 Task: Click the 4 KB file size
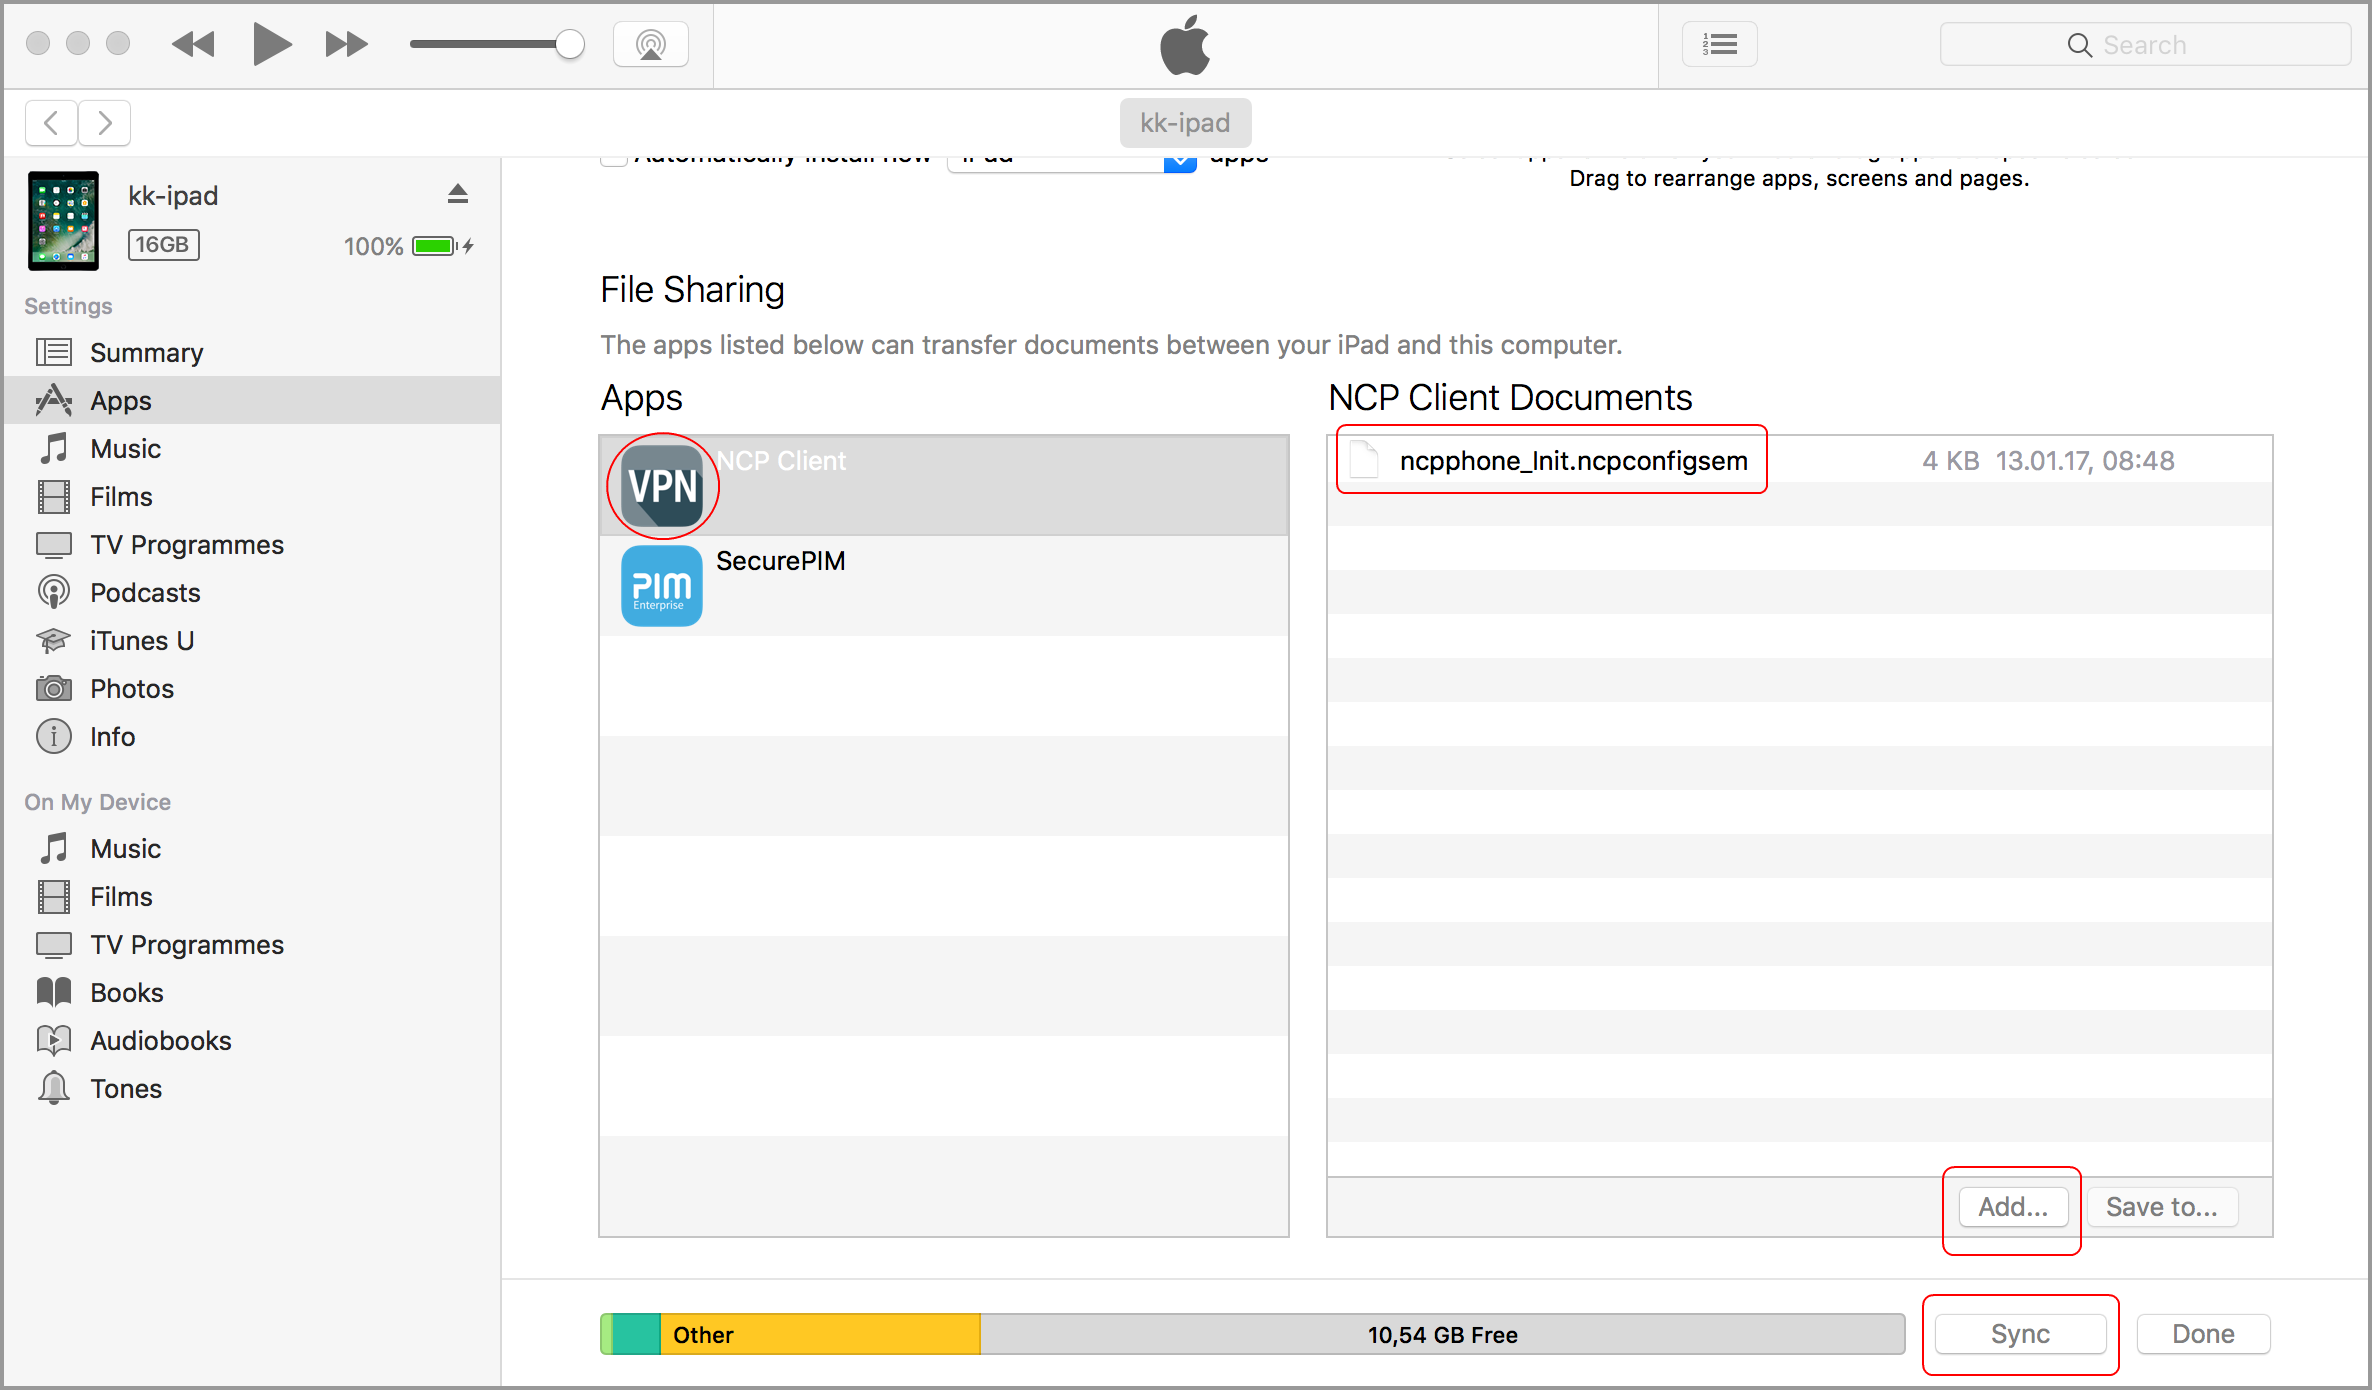(x=1950, y=460)
